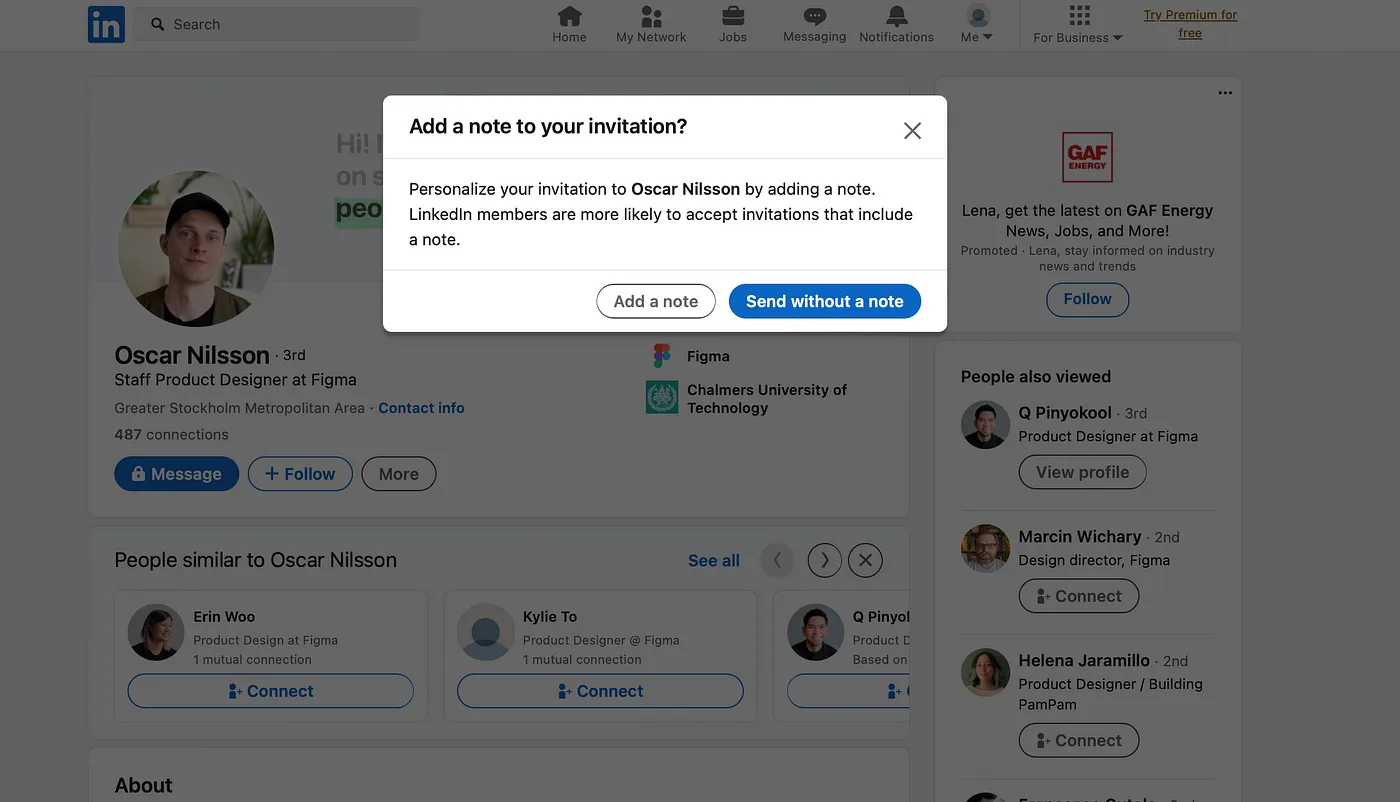Screen dimensions: 1400x802
Task: Open Q Pinyokool's avatar in People also viewed
Action: point(985,425)
